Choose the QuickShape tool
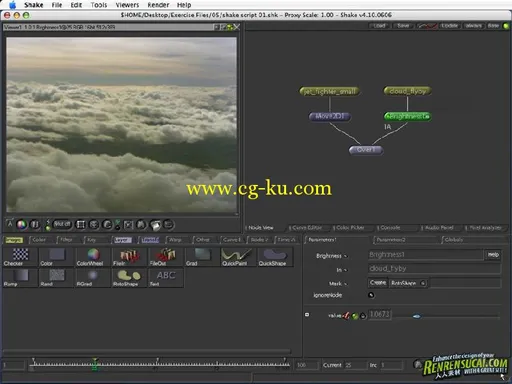The height and width of the screenshot is (384, 512). click(x=274, y=257)
